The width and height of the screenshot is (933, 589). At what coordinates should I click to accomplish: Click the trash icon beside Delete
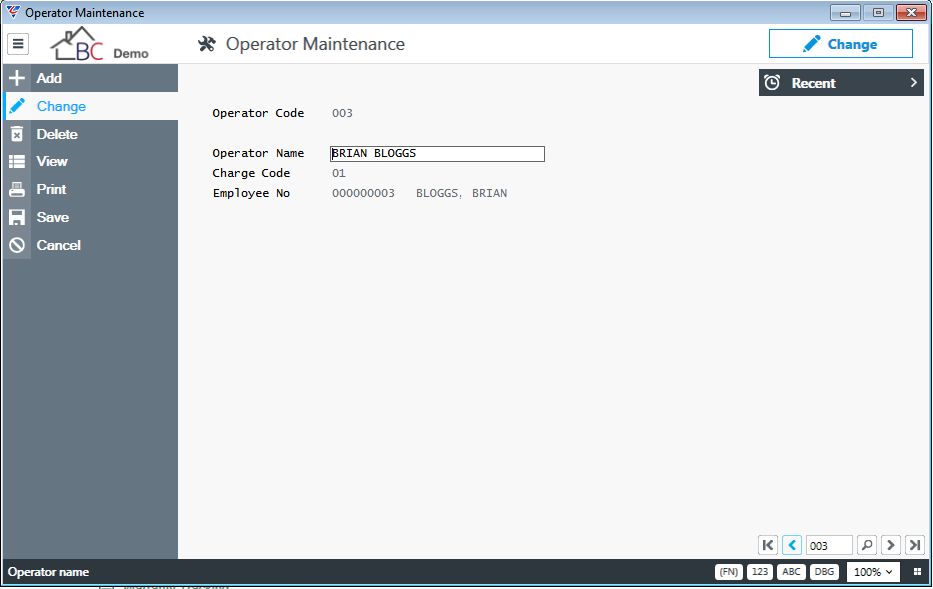pos(17,134)
